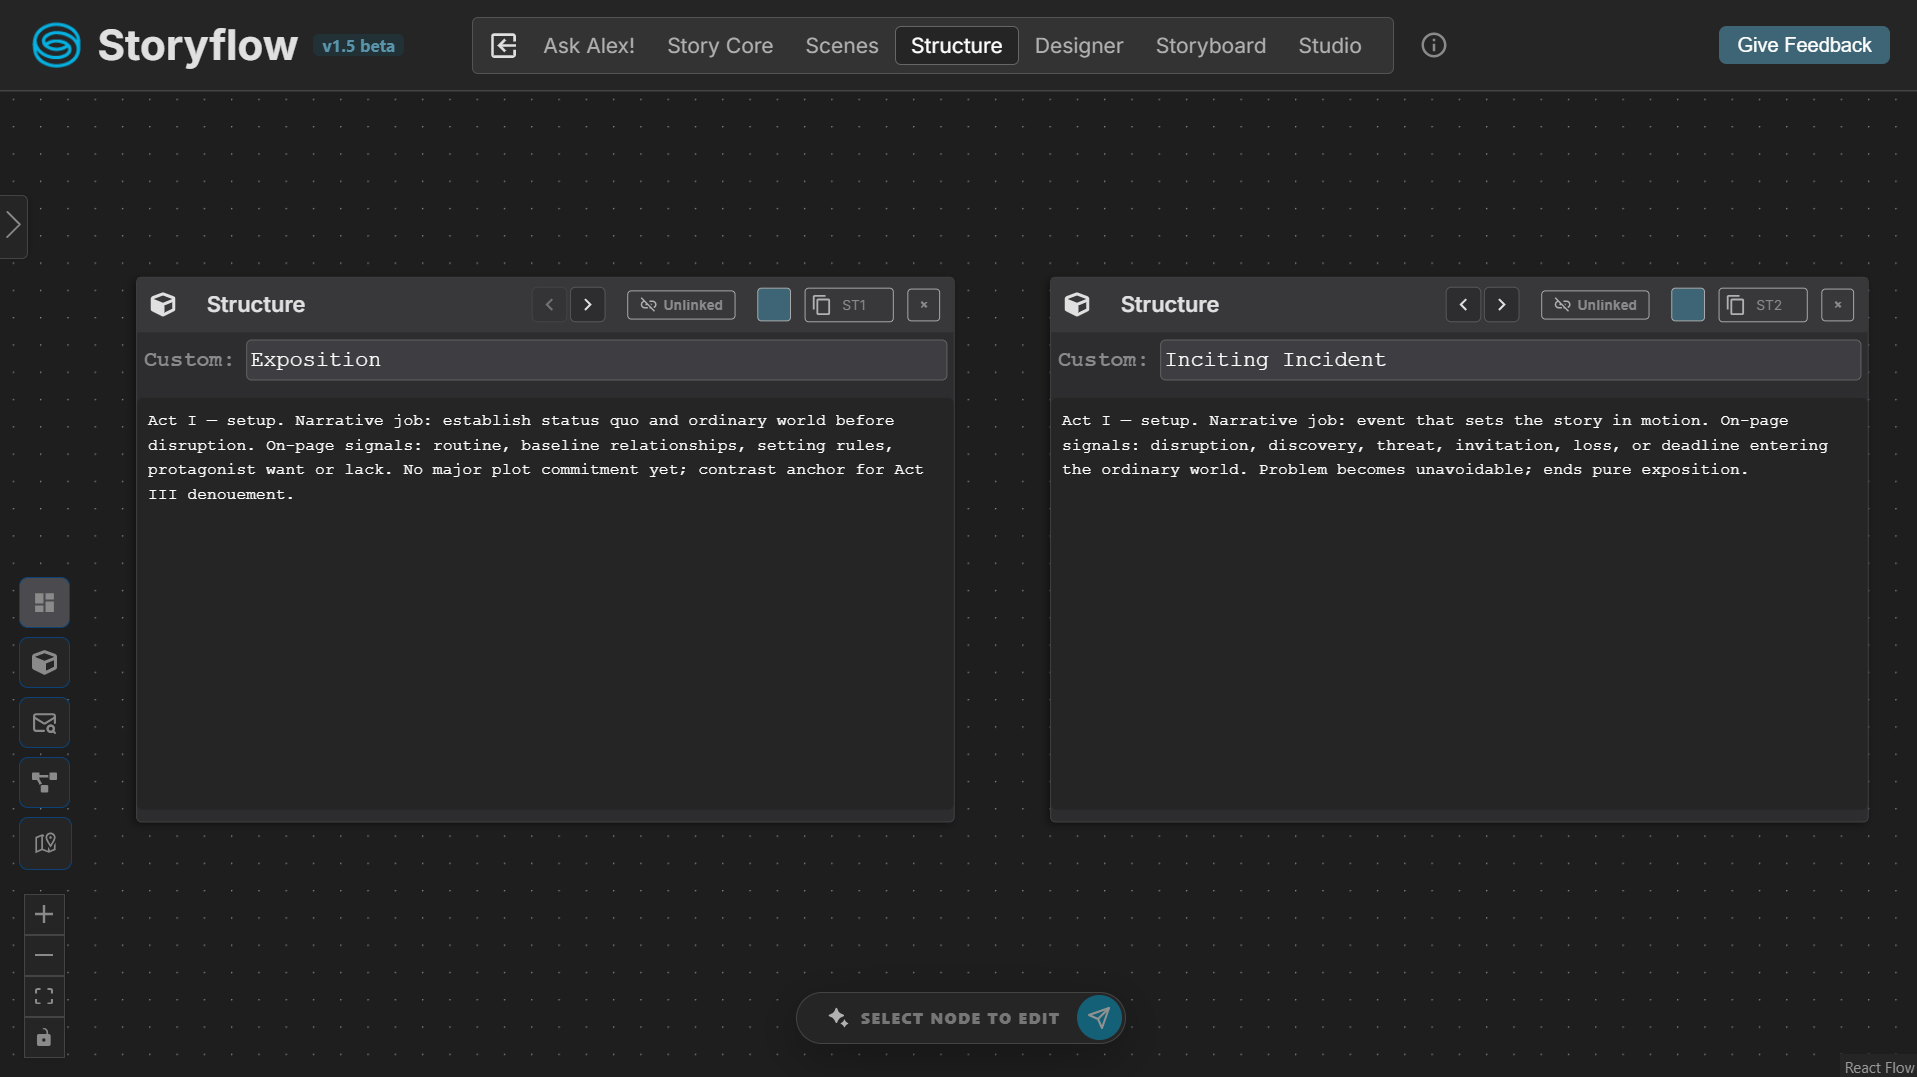This screenshot has height=1077, width=1917.
Task: Click Custom label on Inciting Incident node
Action: pos(1103,360)
